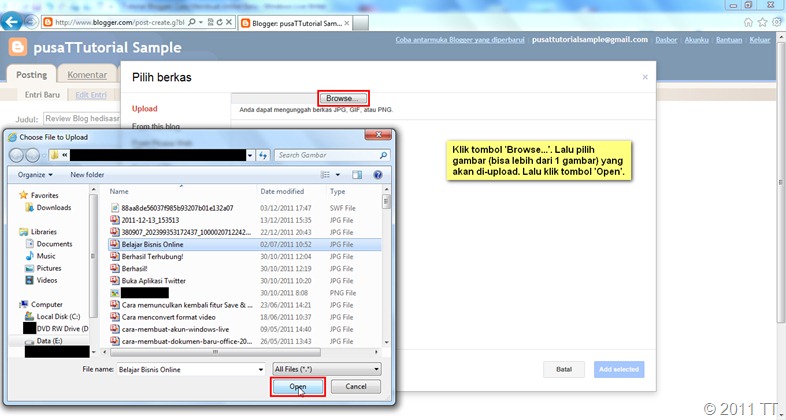
Task: Open the browser tools gear icon
Action: (776, 22)
